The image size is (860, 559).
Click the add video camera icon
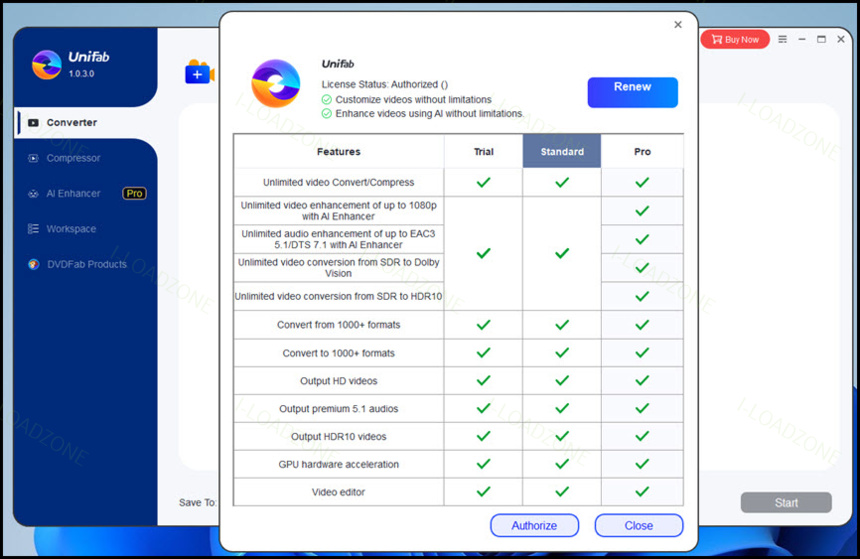pyautogui.click(x=199, y=72)
